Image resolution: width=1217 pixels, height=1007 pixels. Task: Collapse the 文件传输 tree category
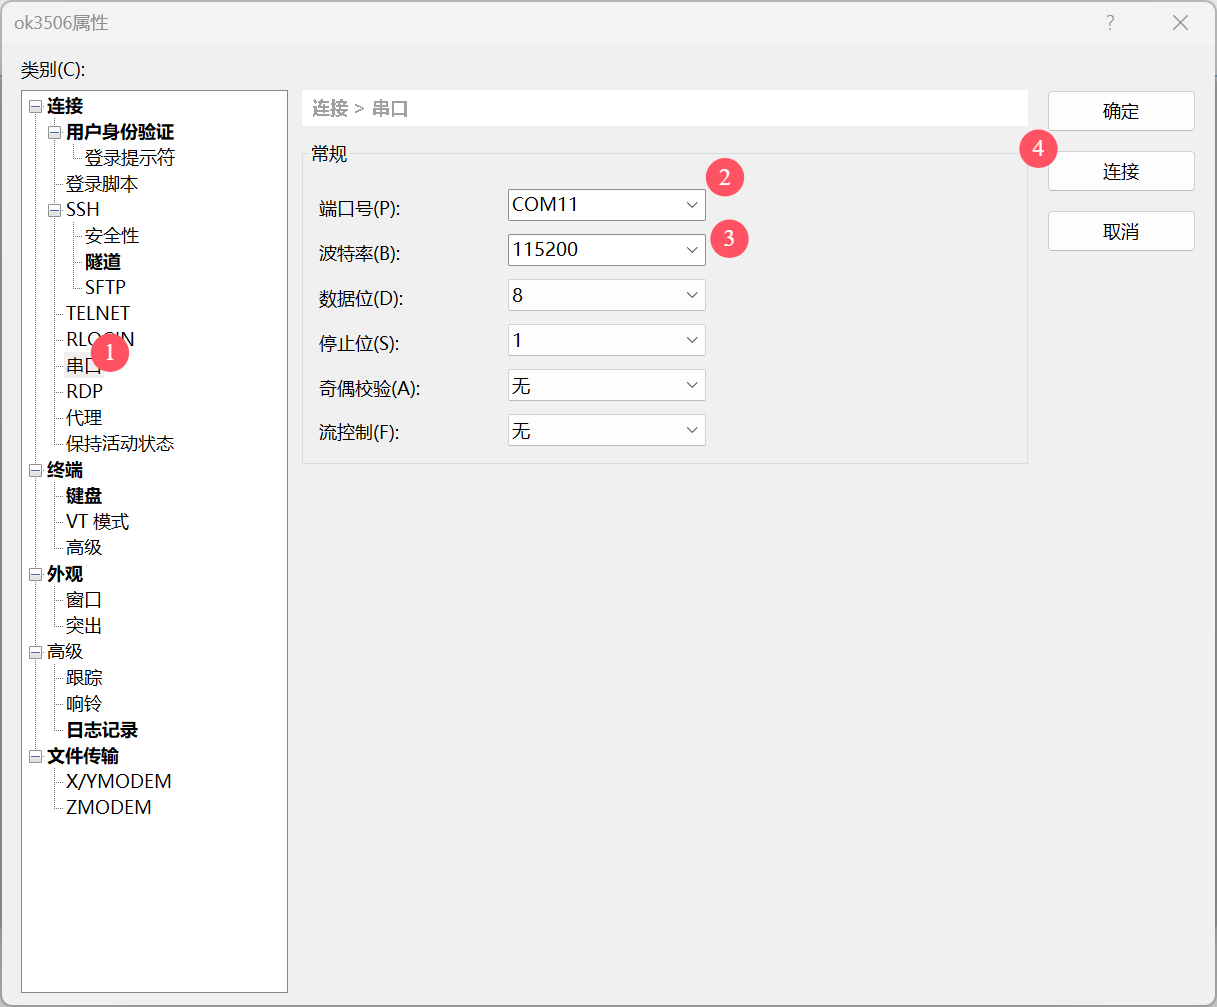click(x=36, y=756)
